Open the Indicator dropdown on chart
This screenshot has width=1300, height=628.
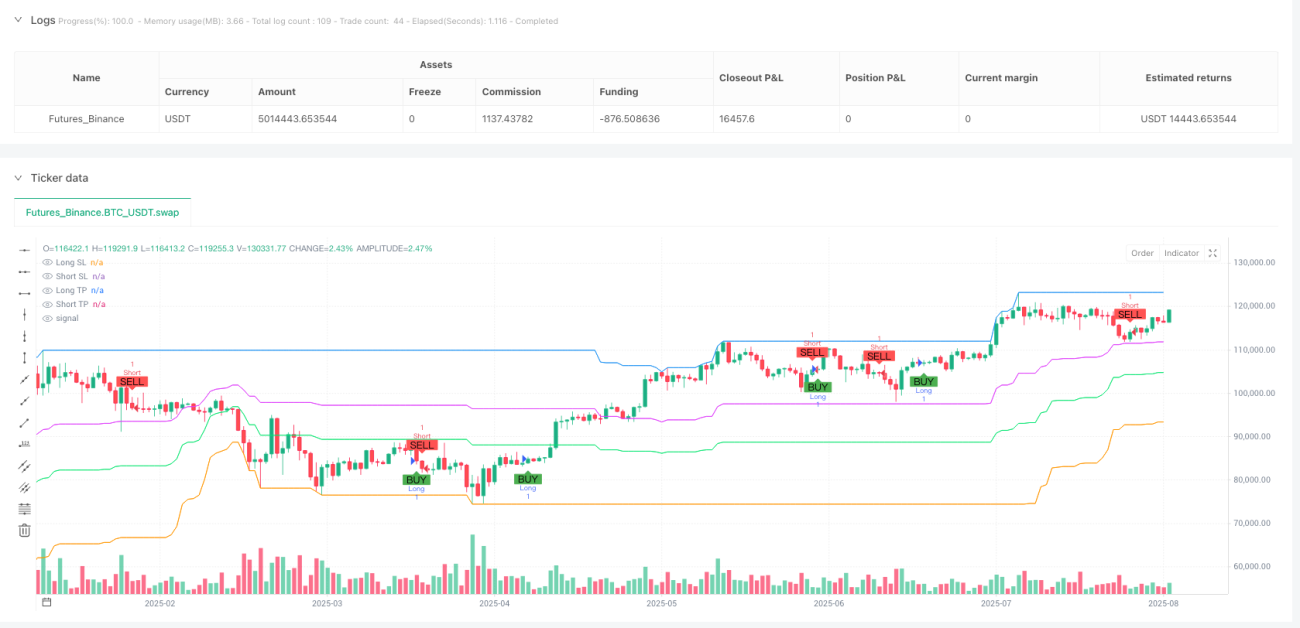pos(1181,253)
